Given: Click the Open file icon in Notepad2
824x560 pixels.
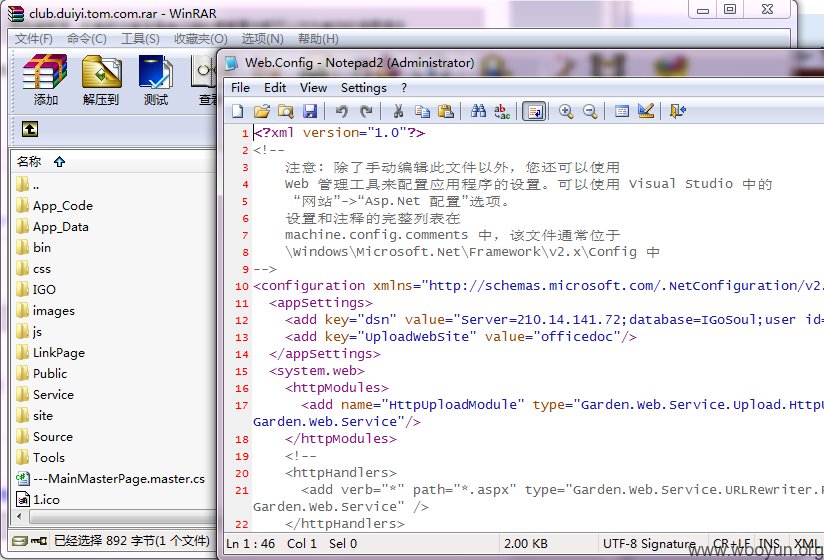Looking at the screenshot, I should pyautogui.click(x=262, y=111).
